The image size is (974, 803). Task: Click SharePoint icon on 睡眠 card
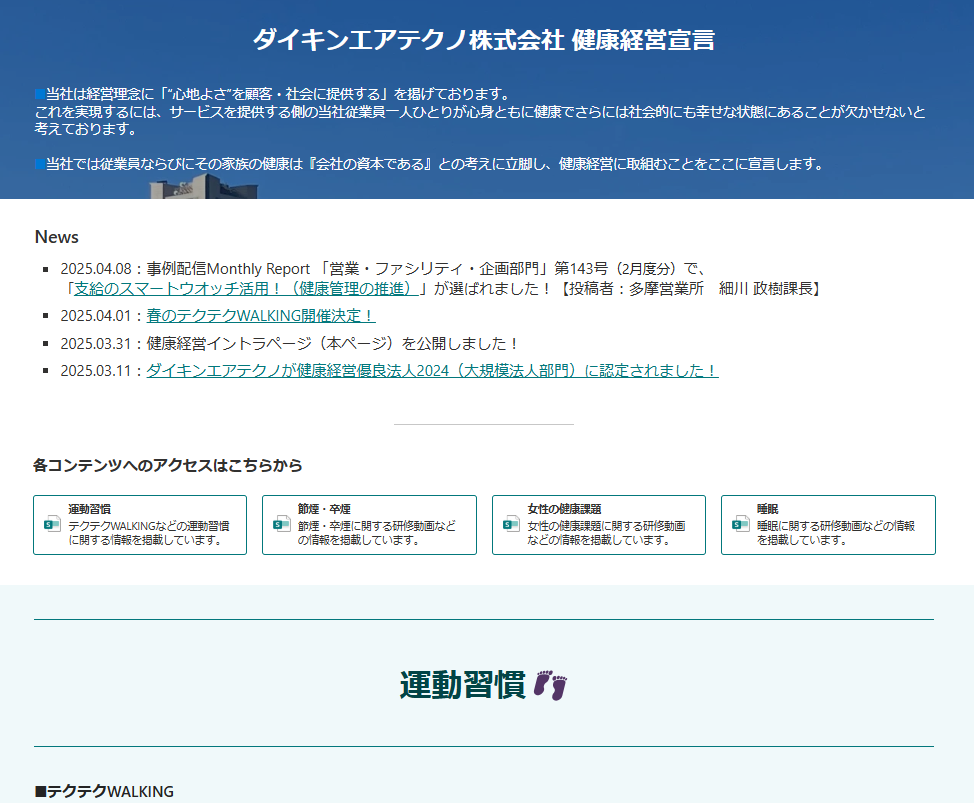(740, 525)
